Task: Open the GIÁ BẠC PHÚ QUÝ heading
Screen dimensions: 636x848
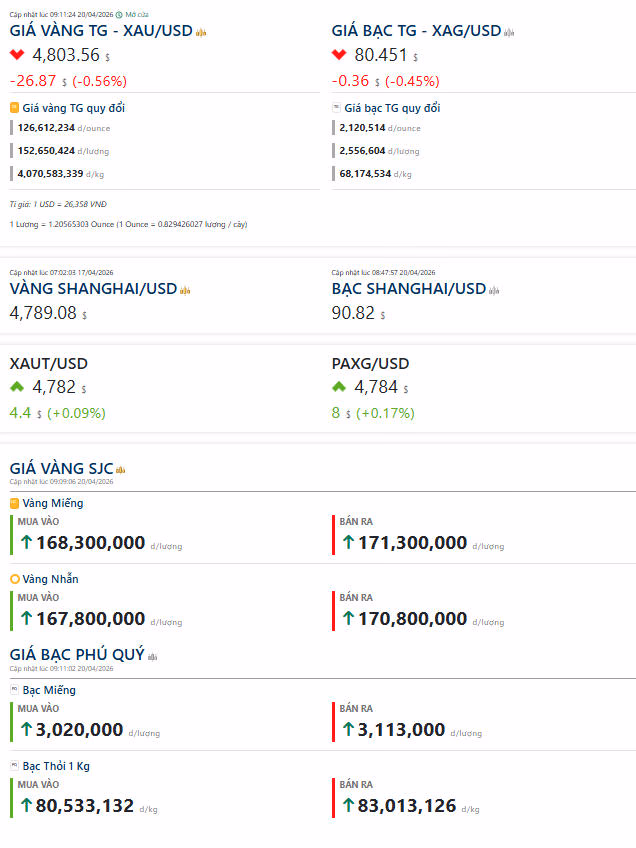Action: [x=76, y=655]
